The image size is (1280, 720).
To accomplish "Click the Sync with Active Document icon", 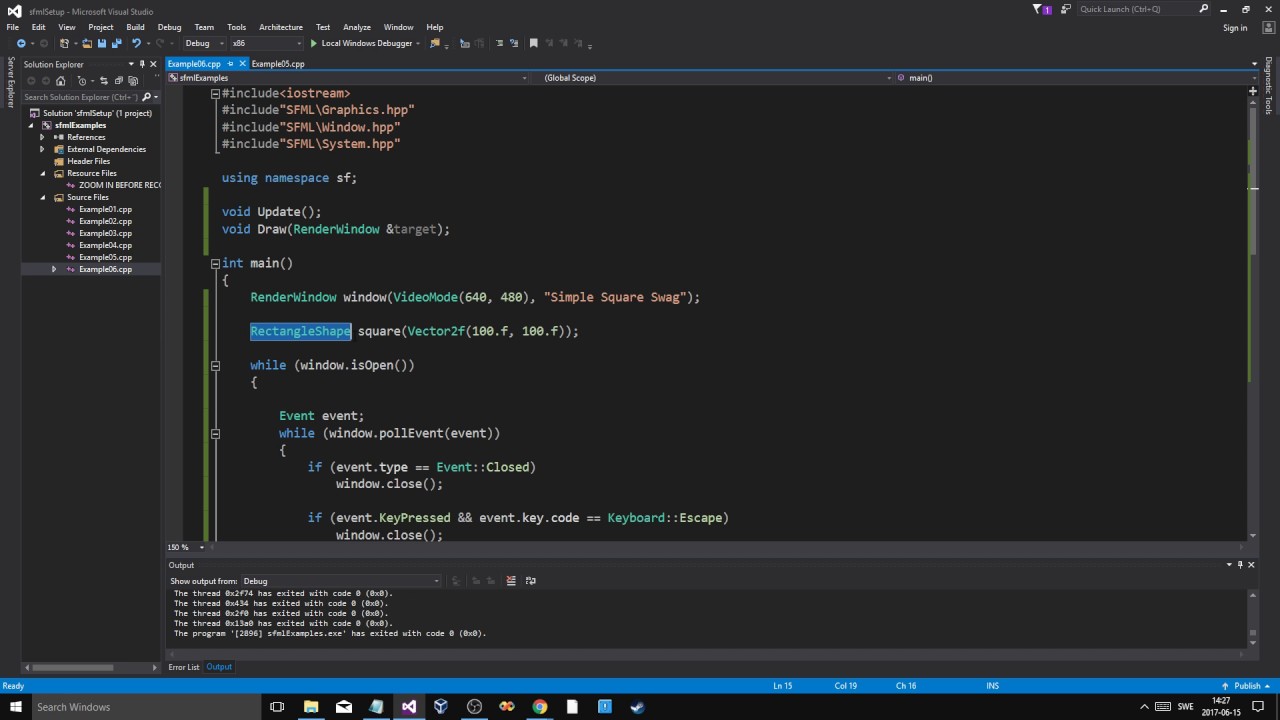I will [x=104, y=80].
